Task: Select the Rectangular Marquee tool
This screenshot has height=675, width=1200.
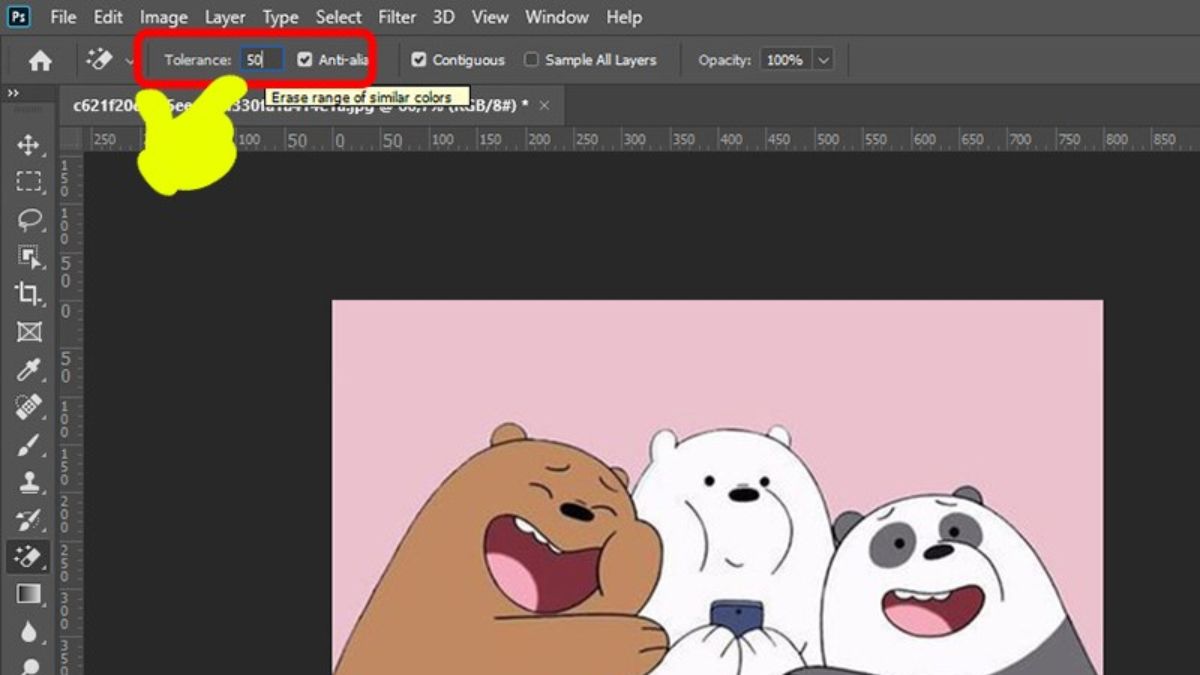Action: pyautogui.click(x=28, y=182)
